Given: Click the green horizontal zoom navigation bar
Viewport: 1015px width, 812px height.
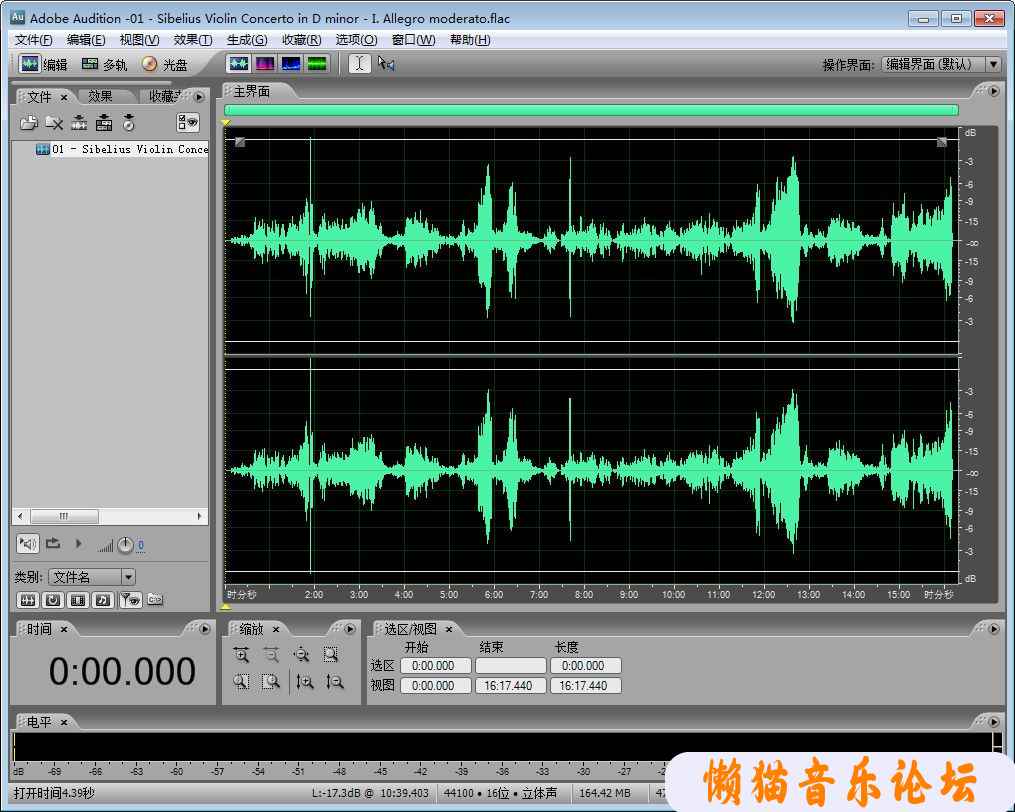Looking at the screenshot, I should point(591,110).
